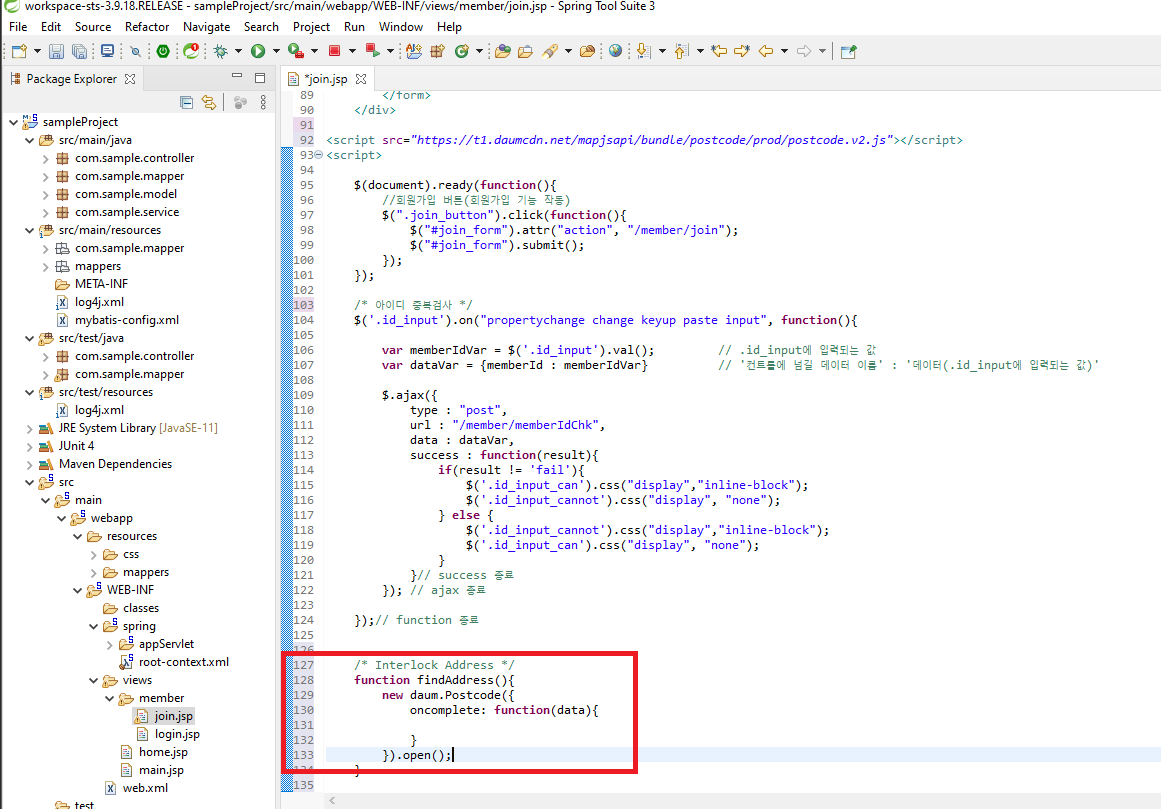Click the green Boot Dashboard power icon
The height and width of the screenshot is (809, 1161).
(163, 51)
